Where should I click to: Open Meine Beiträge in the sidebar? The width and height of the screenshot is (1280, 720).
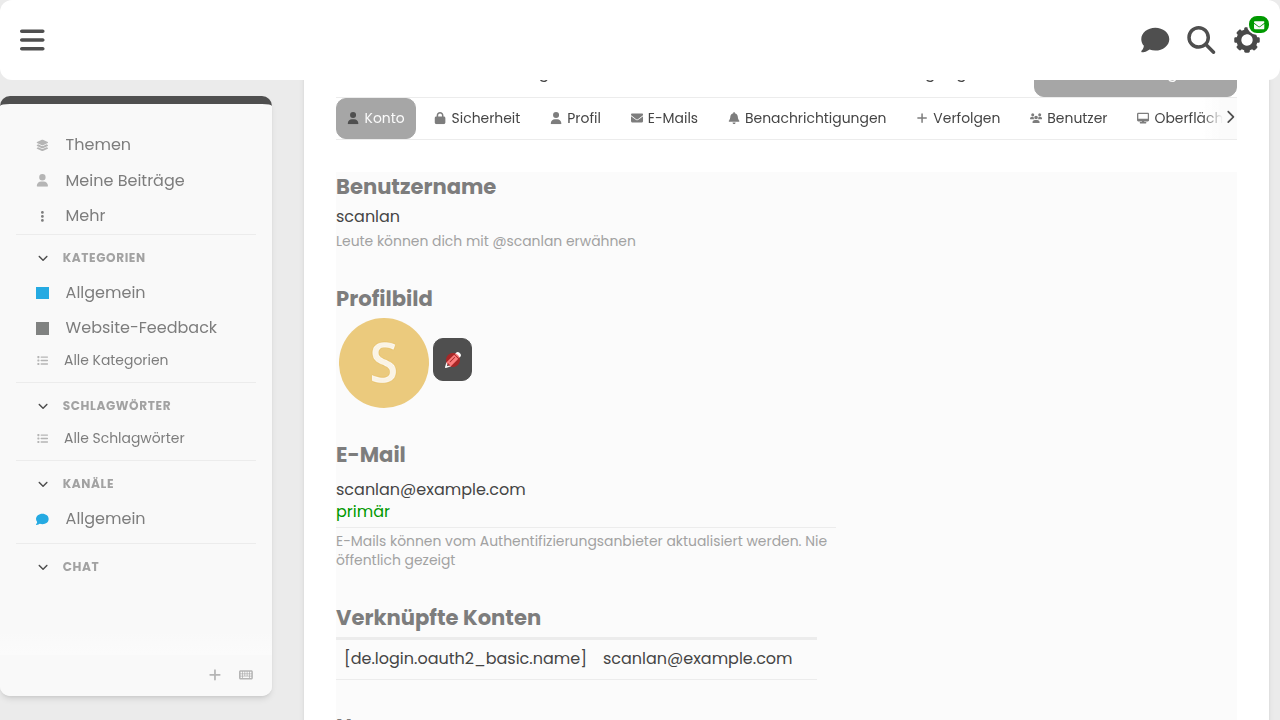point(124,181)
